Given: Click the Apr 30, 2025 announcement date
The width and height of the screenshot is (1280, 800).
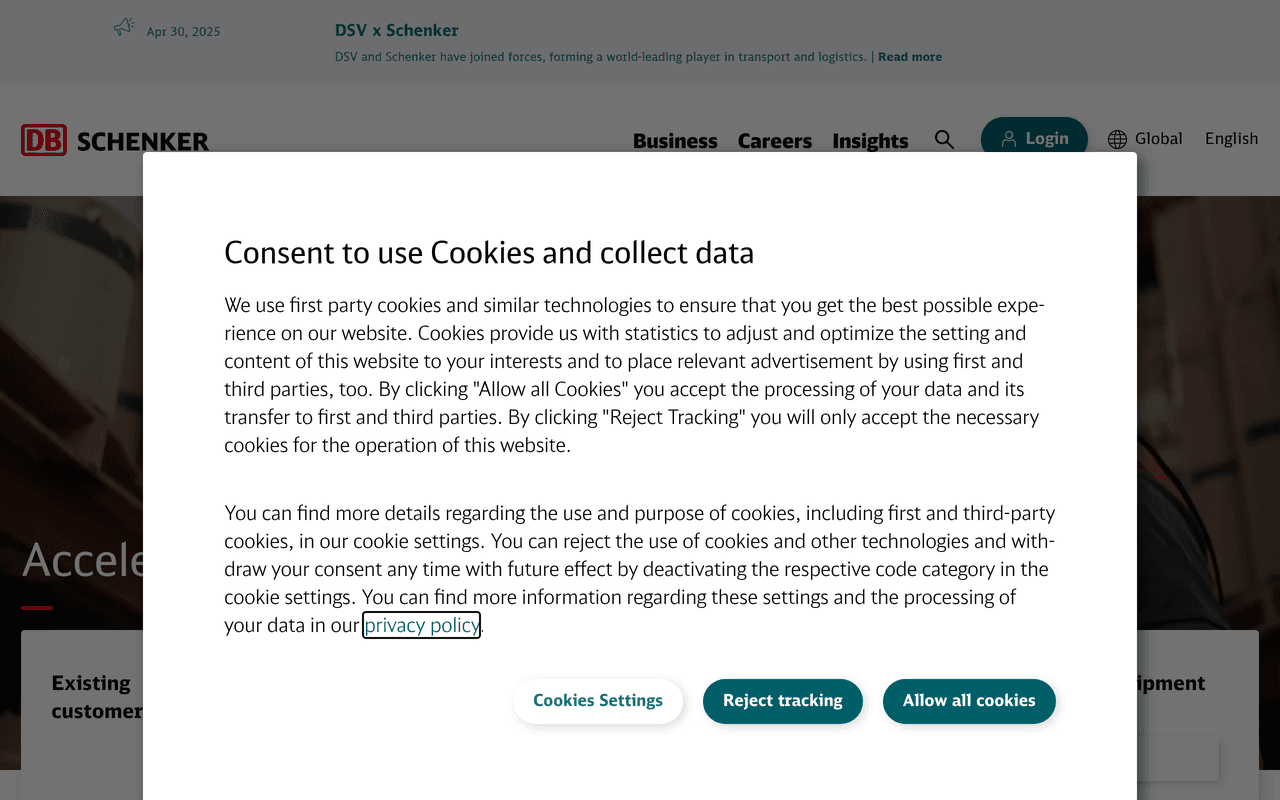Looking at the screenshot, I should coord(183,32).
